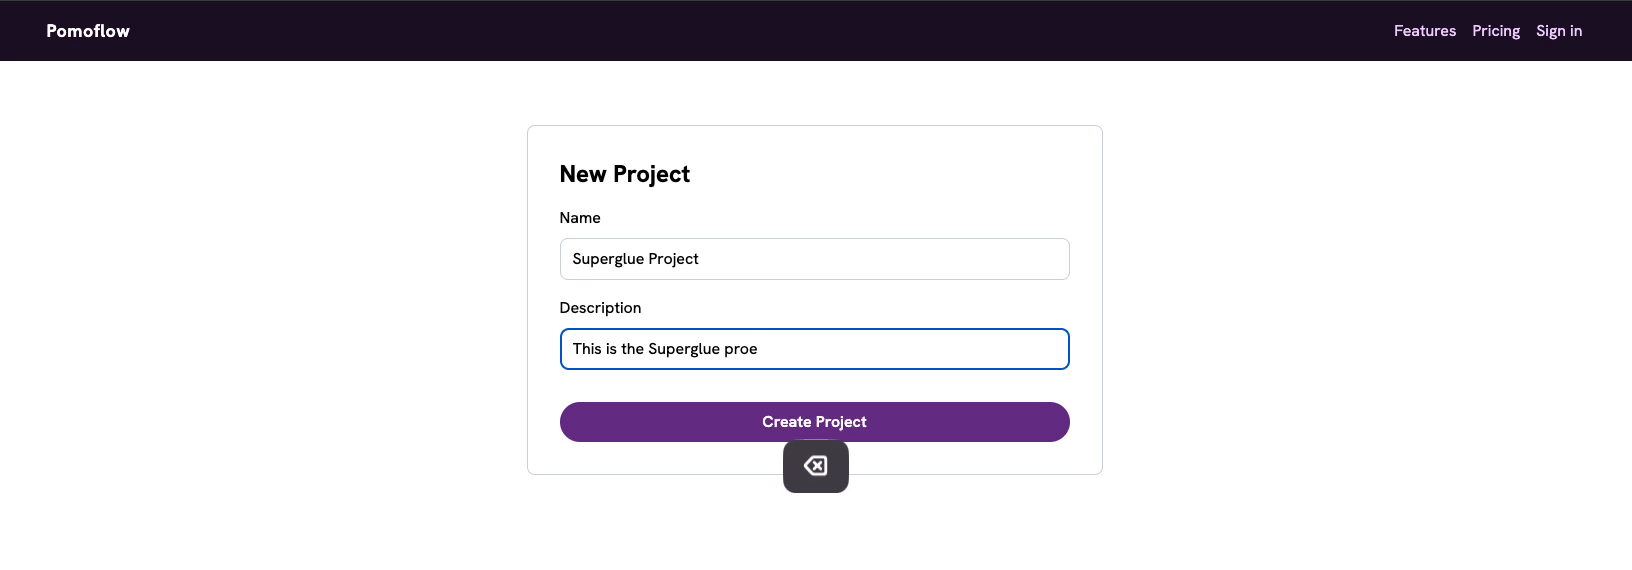The width and height of the screenshot is (1632, 570).
Task: Click the Name field label
Action: point(580,218)
